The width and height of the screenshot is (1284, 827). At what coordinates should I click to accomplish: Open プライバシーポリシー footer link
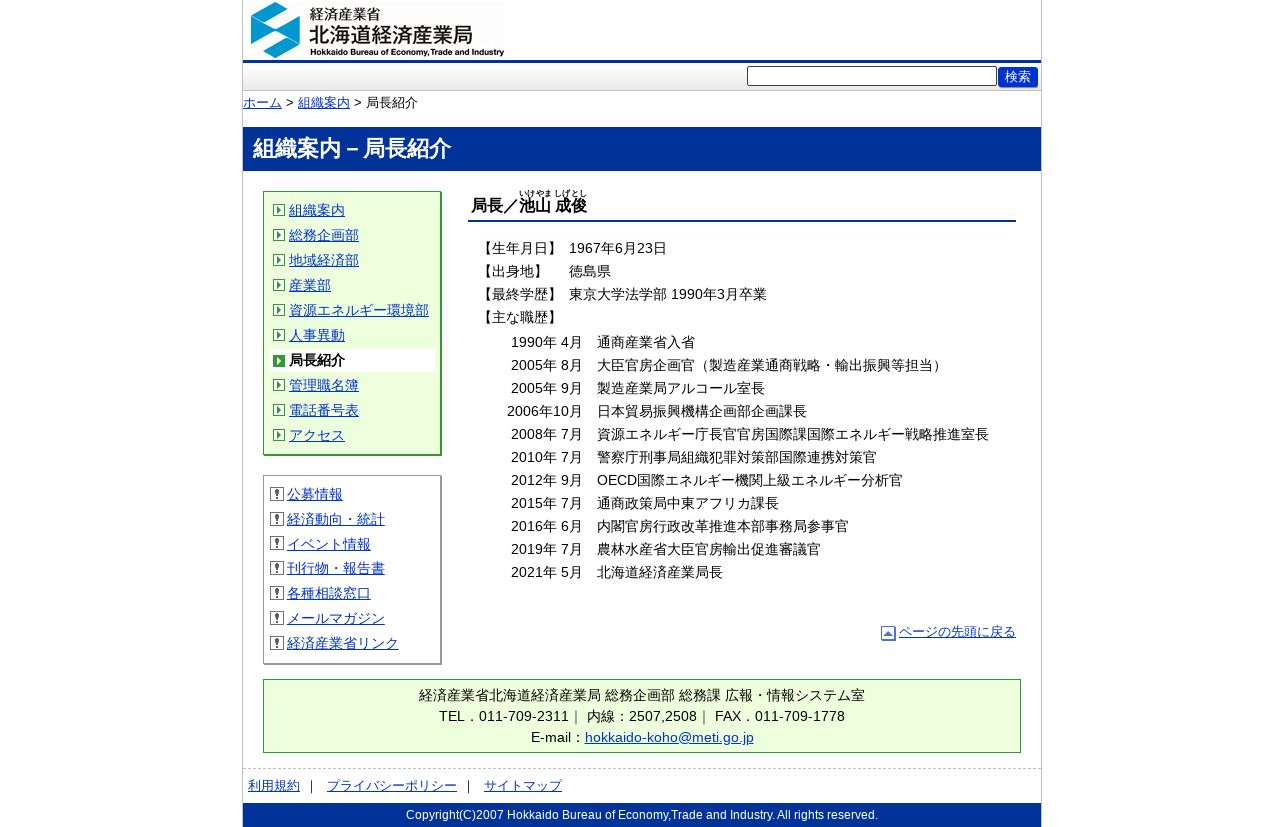pos(392,786)
